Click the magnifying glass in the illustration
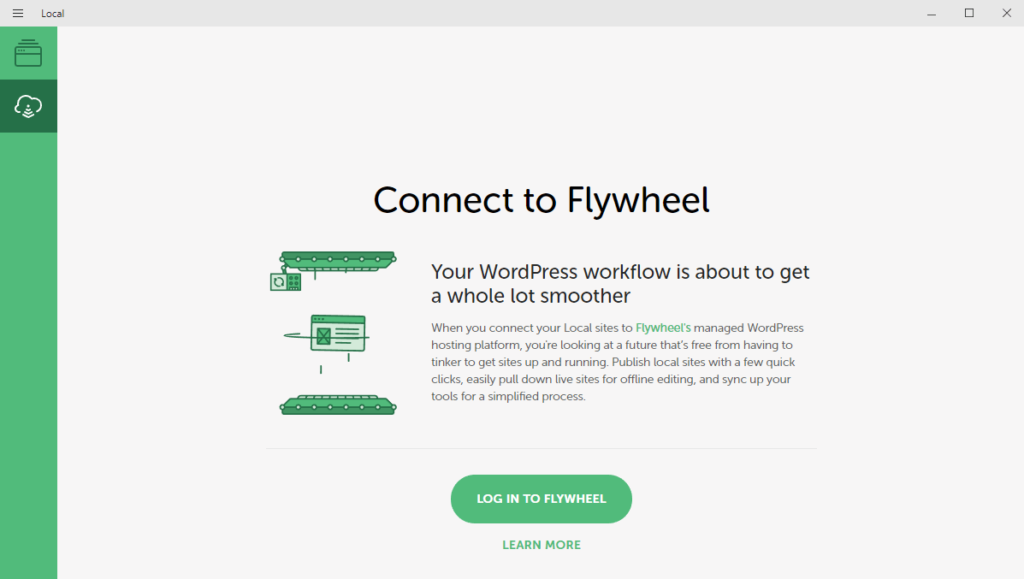 (x=281, y=283)
